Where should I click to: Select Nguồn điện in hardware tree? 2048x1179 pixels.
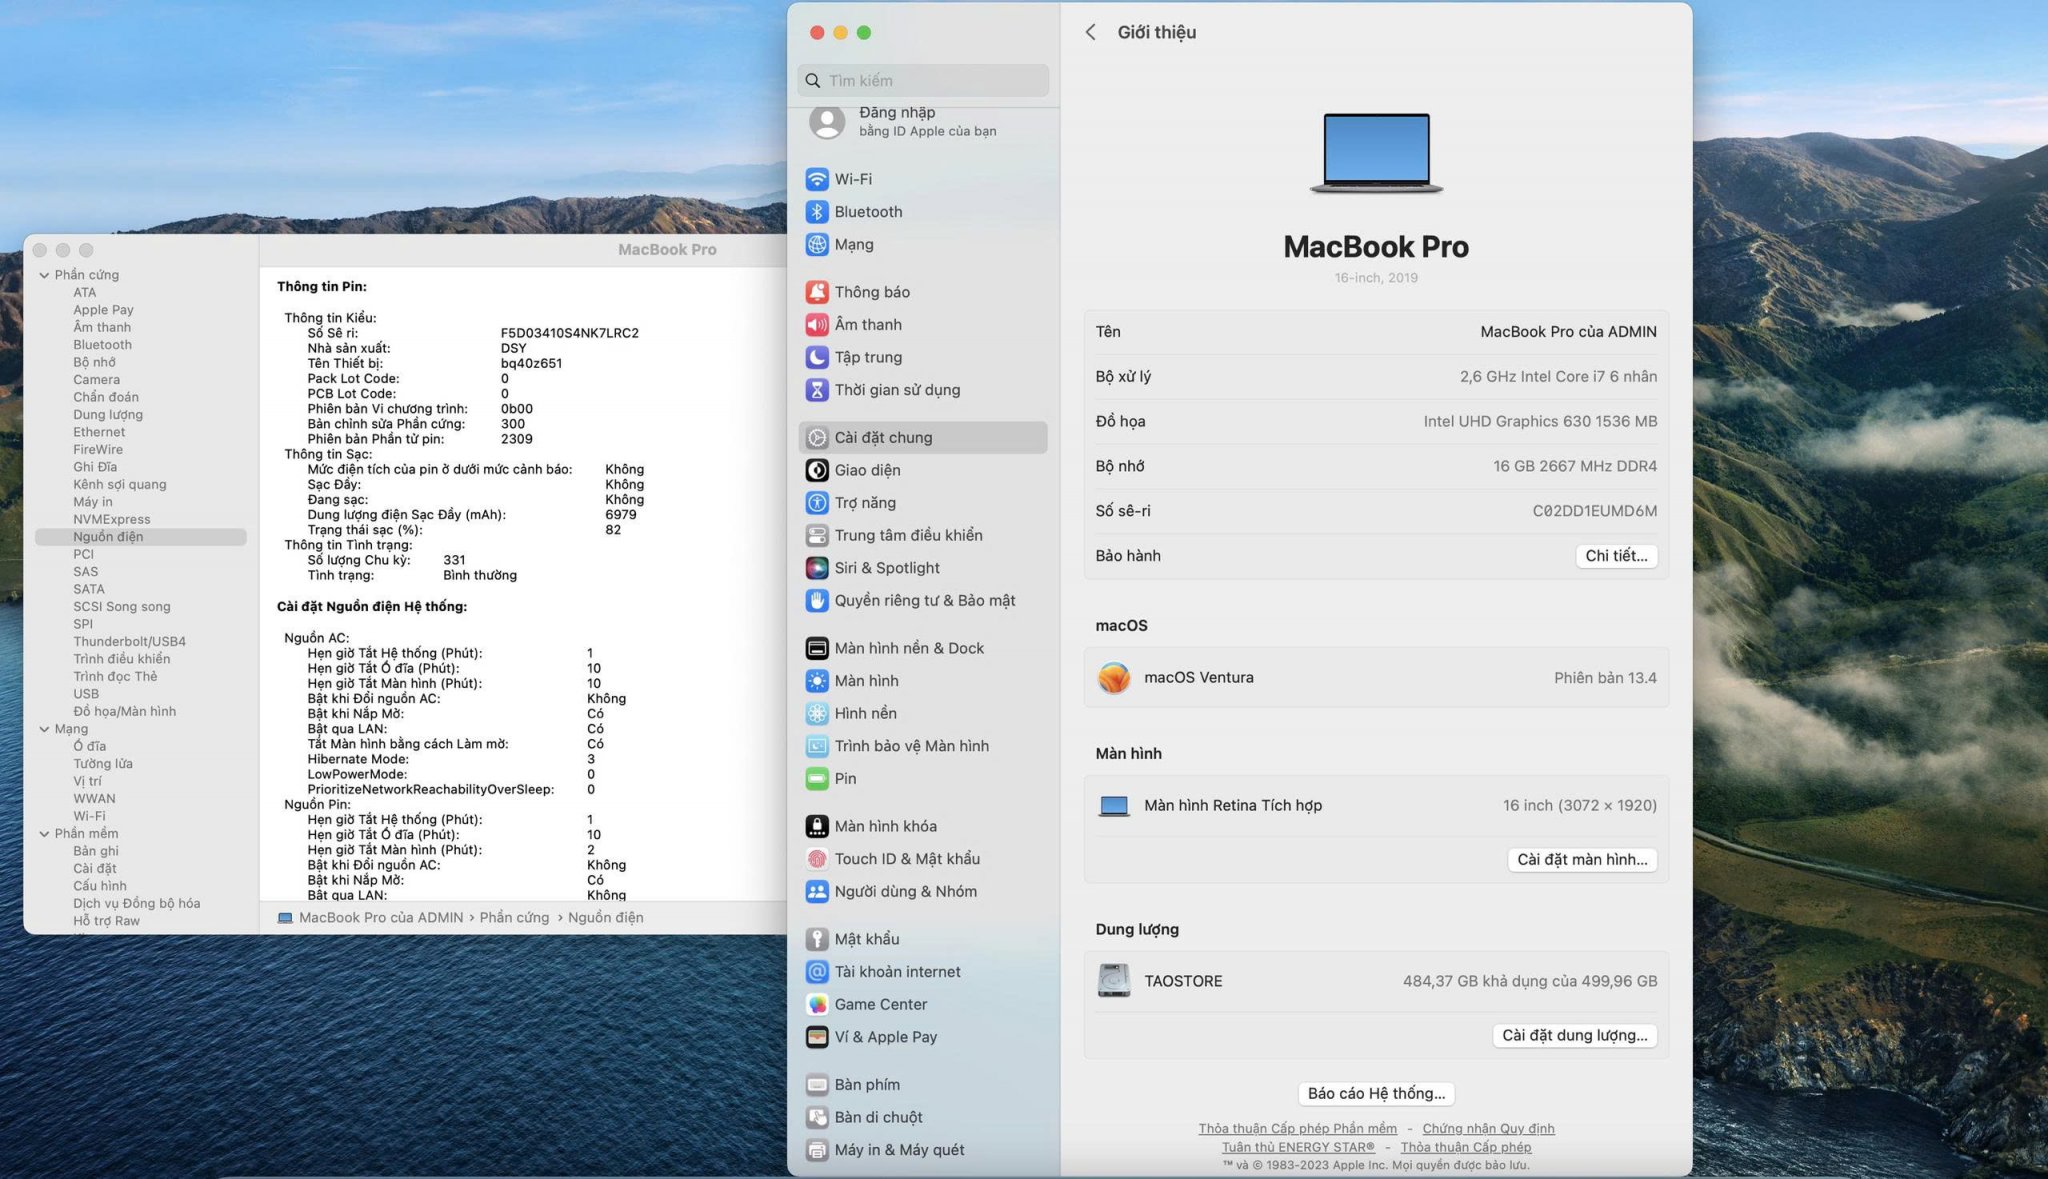click(x=140, y=537)
